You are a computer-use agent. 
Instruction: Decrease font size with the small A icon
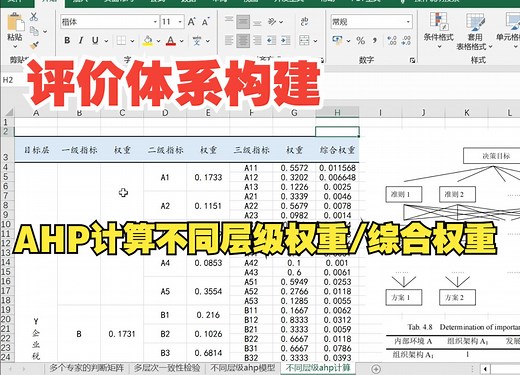click(x=206, y=22)
